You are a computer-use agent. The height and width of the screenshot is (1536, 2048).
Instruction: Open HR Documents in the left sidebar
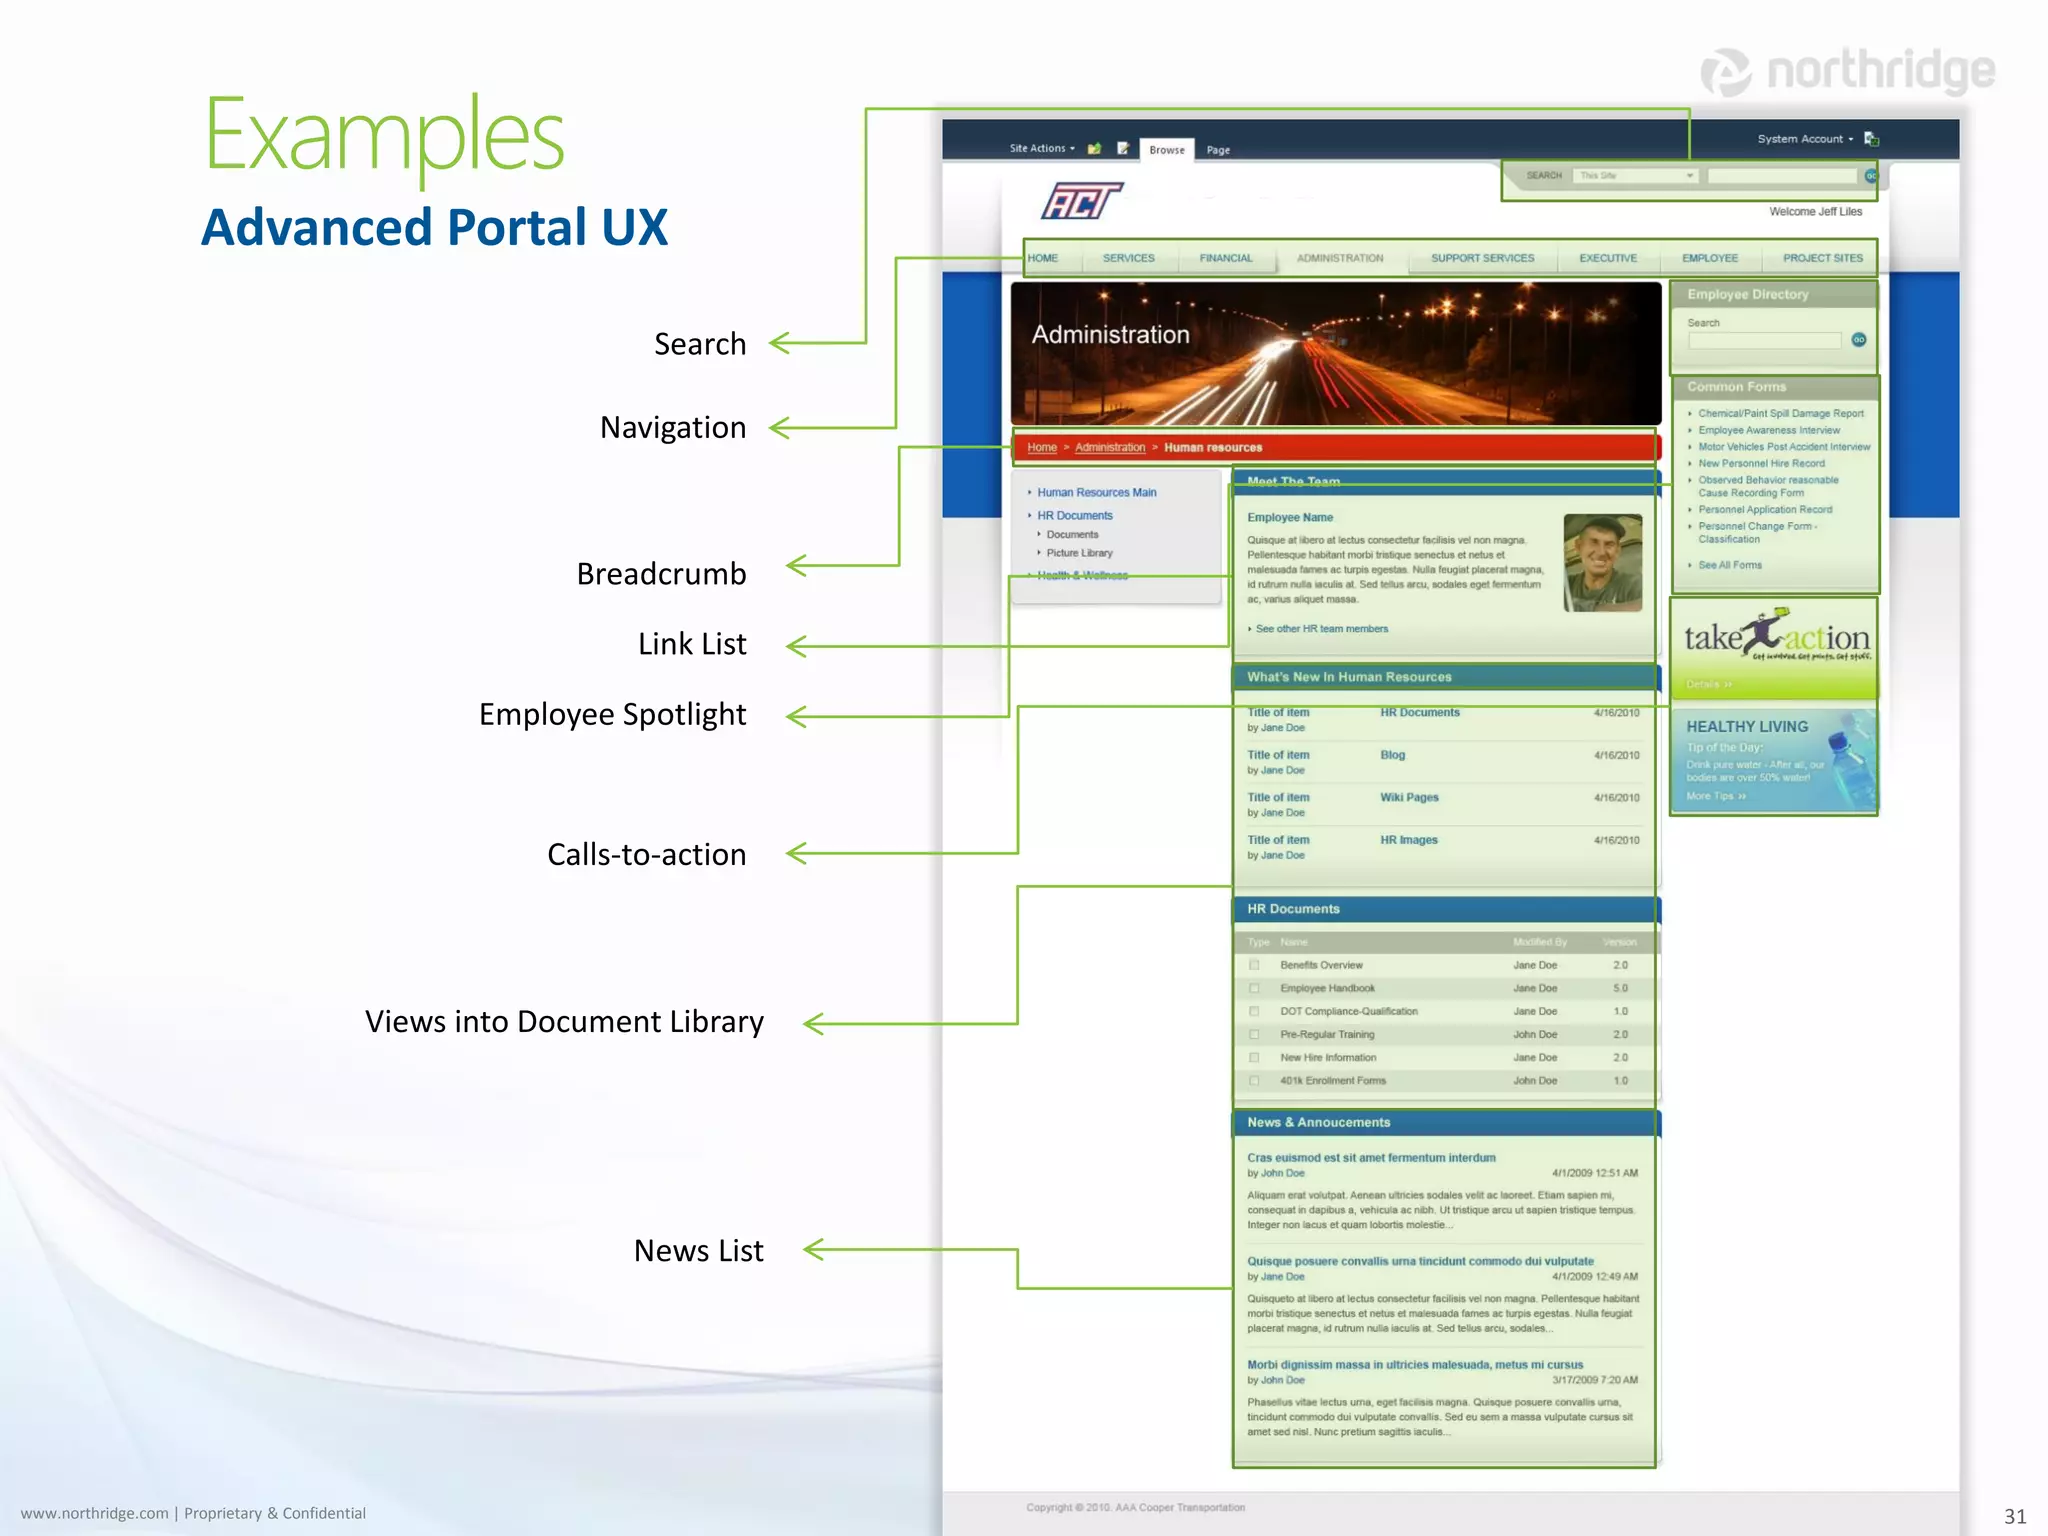1075,516
